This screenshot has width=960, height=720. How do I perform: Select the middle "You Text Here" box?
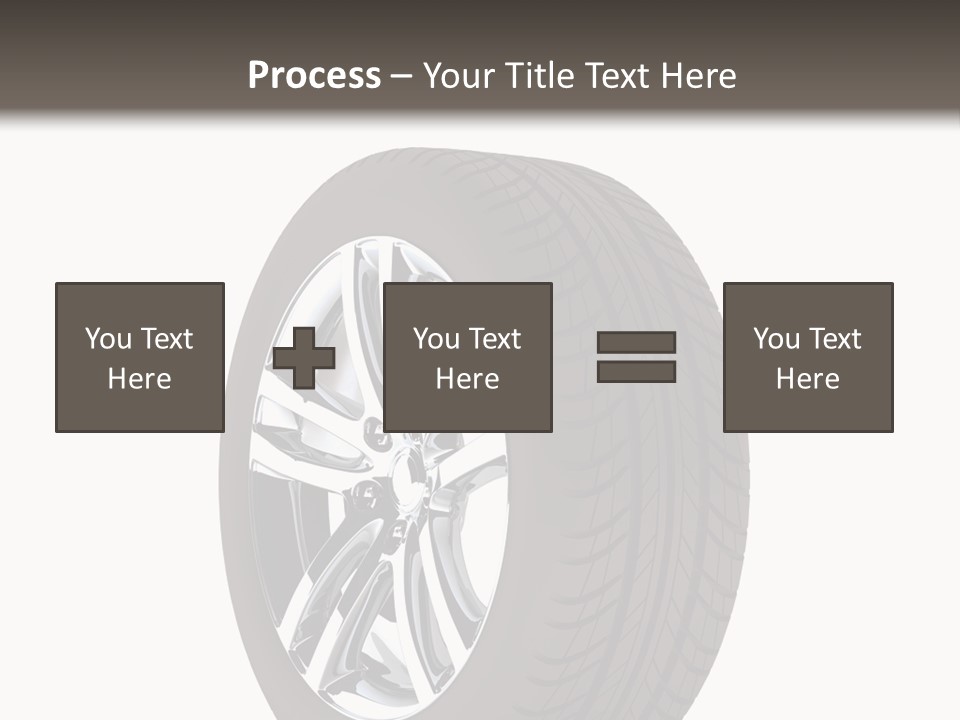pos(467,357)
